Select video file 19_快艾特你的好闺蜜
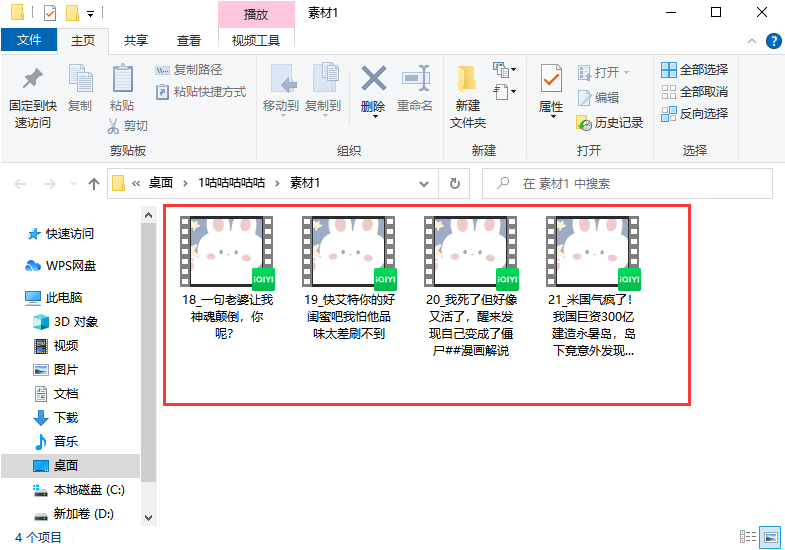The image size is (785, 550). click(x=349, y=278)
